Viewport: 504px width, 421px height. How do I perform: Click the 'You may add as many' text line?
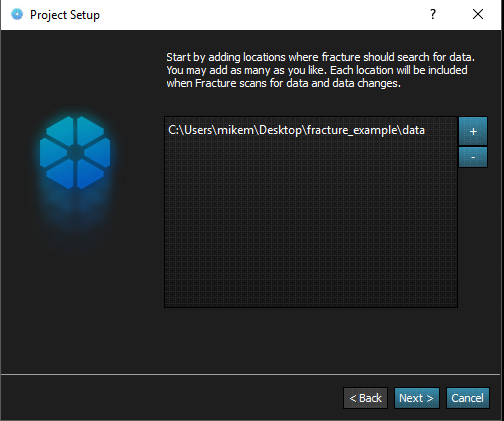coord(317,70)
